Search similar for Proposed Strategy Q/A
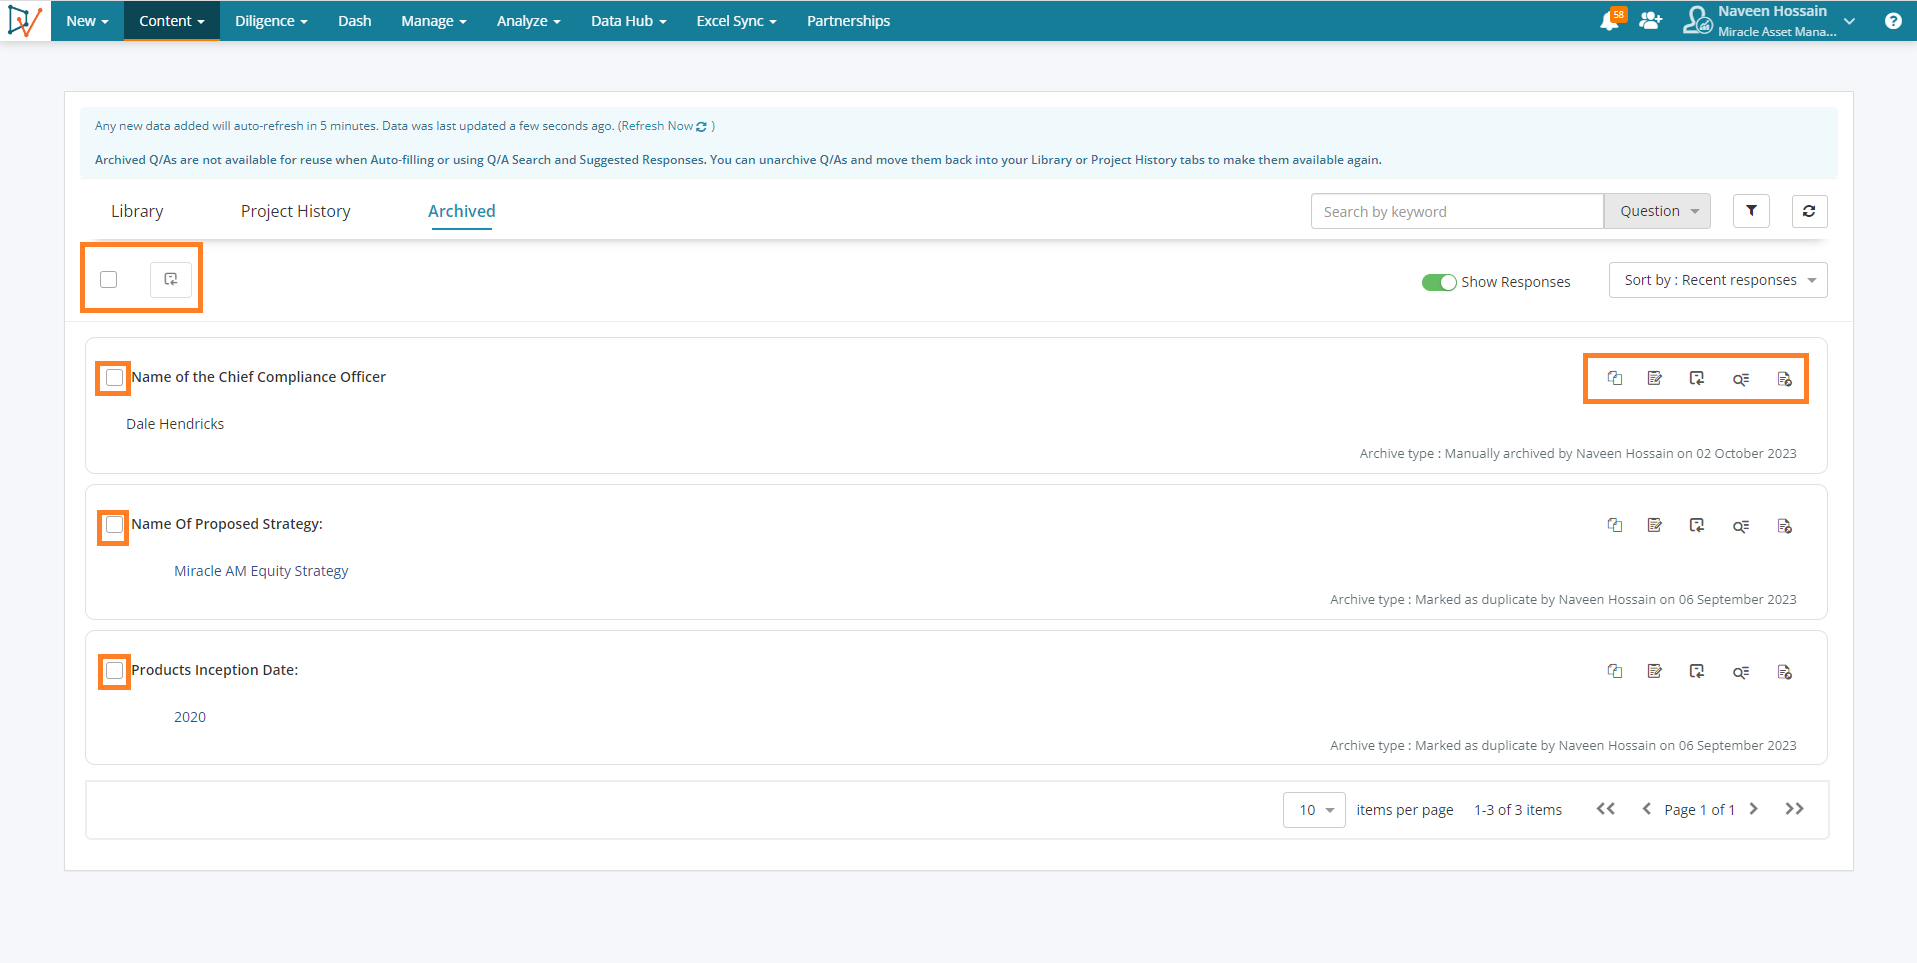This screenshot has height=963, width=1917. [1741, 526]
